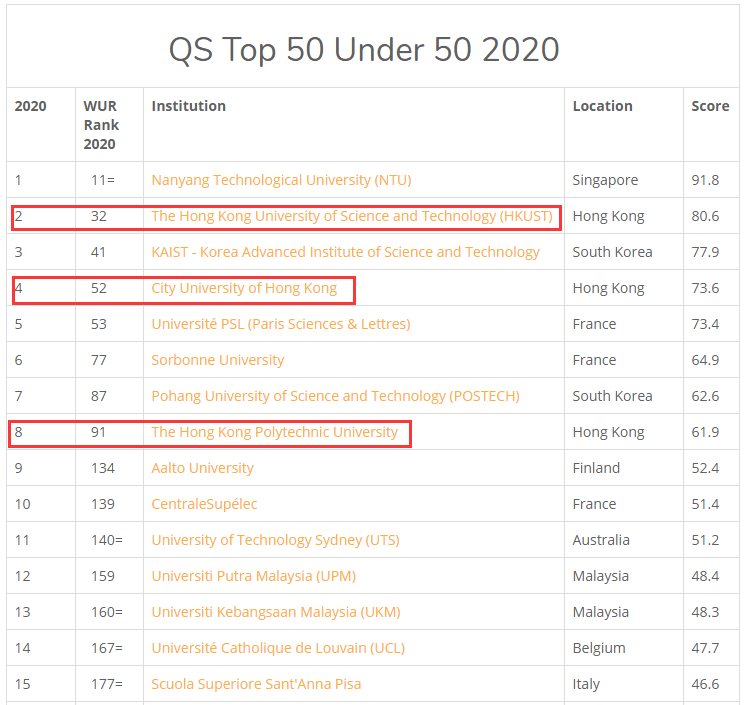The height and width of the screenshot is (705, 745).
Task: Click the WUR Rank 2020 column header
Action: pyautogui.click(x=101, y=125)
